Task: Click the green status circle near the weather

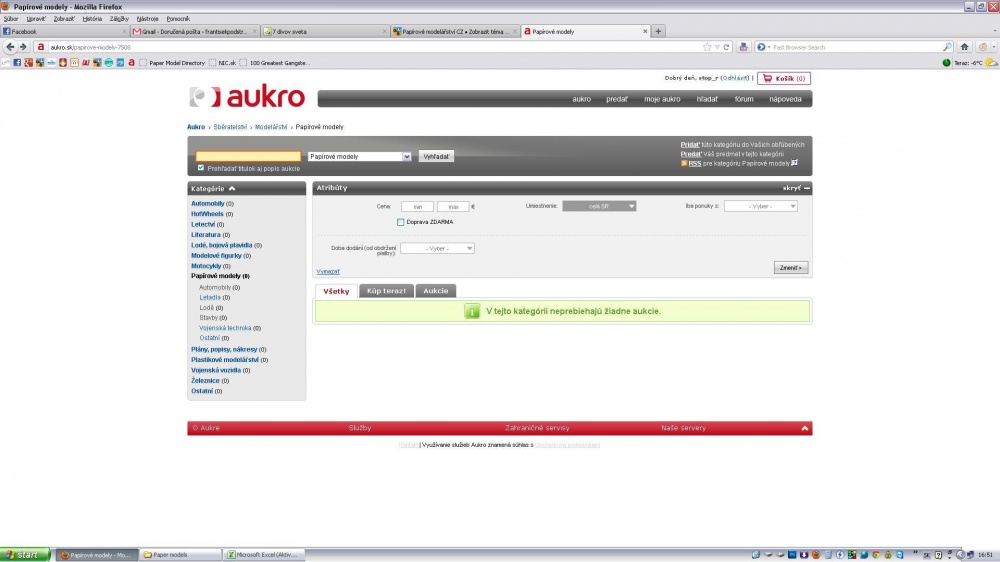Action: point(946,63)
